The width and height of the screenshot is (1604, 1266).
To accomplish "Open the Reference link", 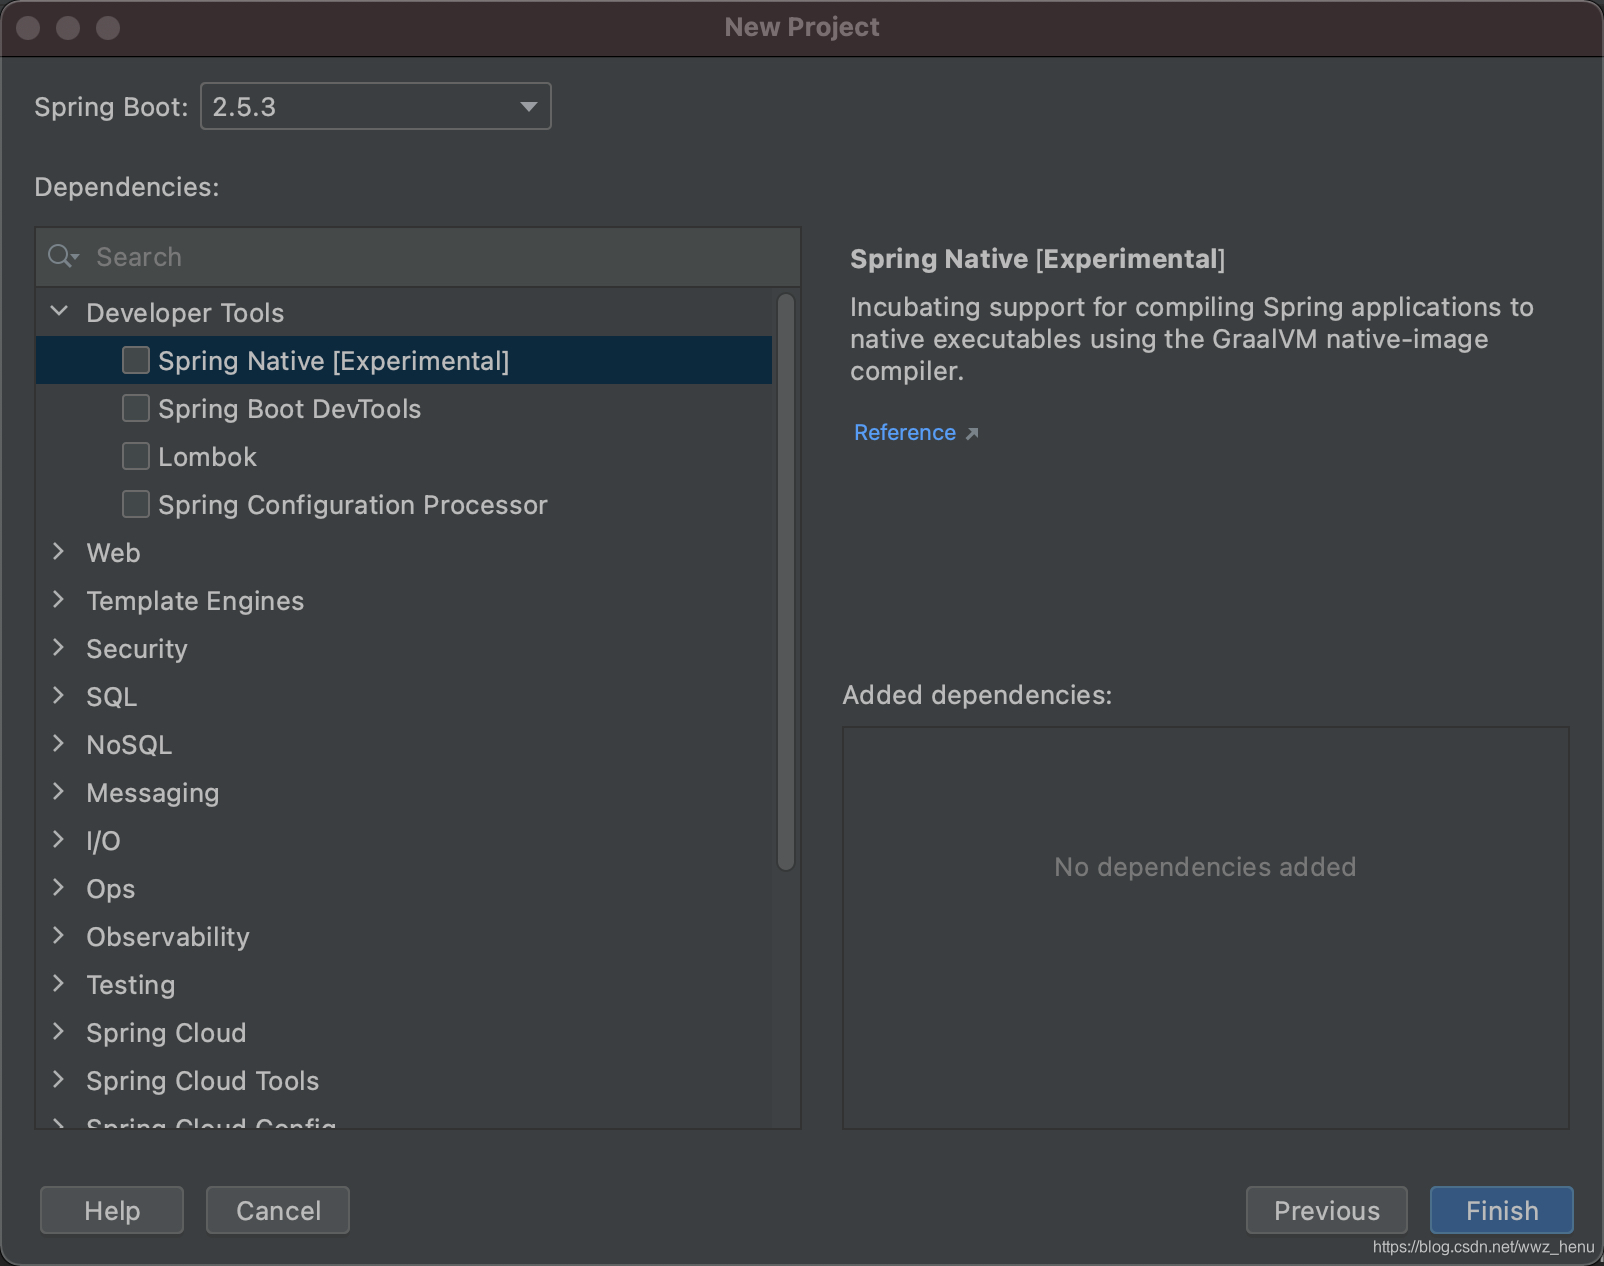I will pos(905,433).
